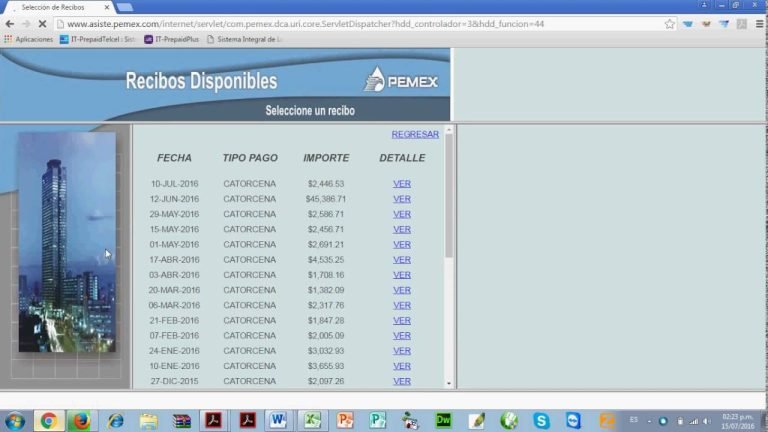The image size is (768, 432).
Task: View receipt detail for 12-JUN-2016
Action: 402,199
